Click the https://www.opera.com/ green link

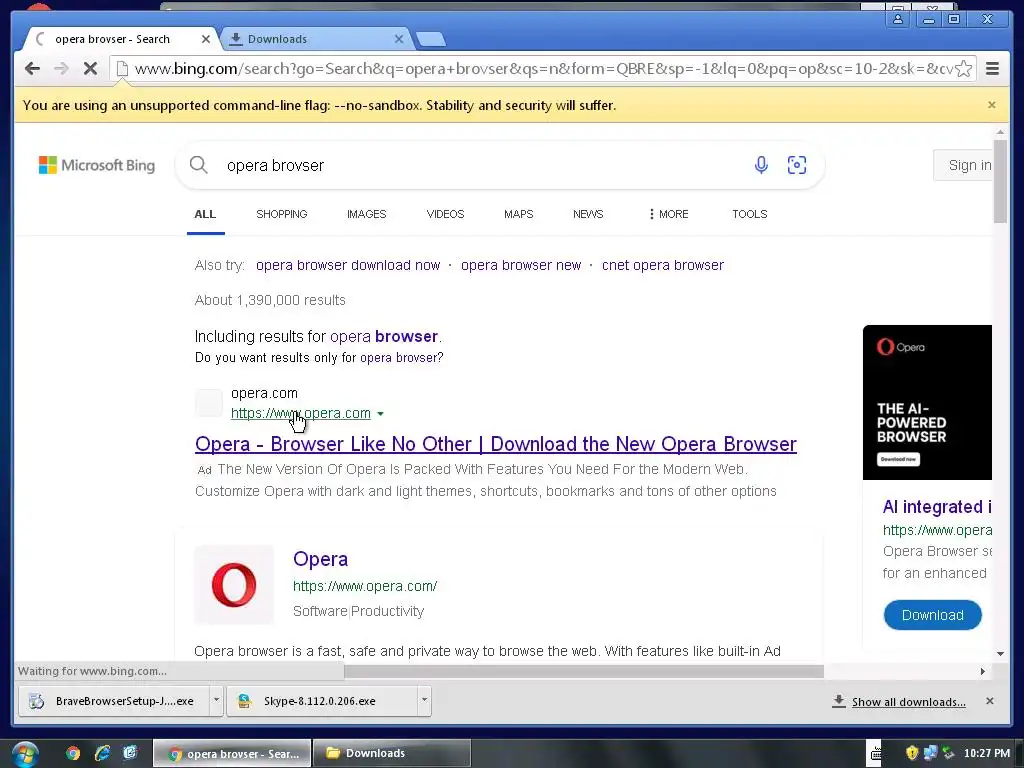[365, 586]
